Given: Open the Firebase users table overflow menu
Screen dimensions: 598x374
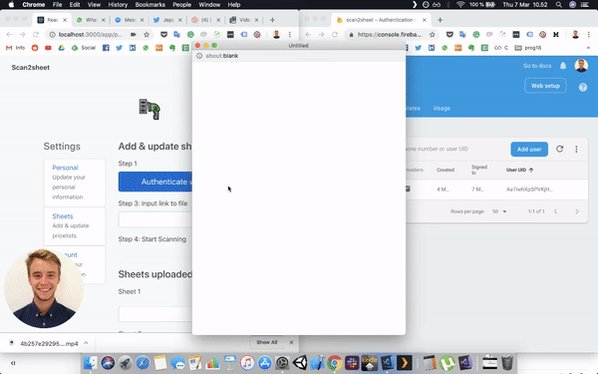Looking at the screenshot, I should coord(576,149).
